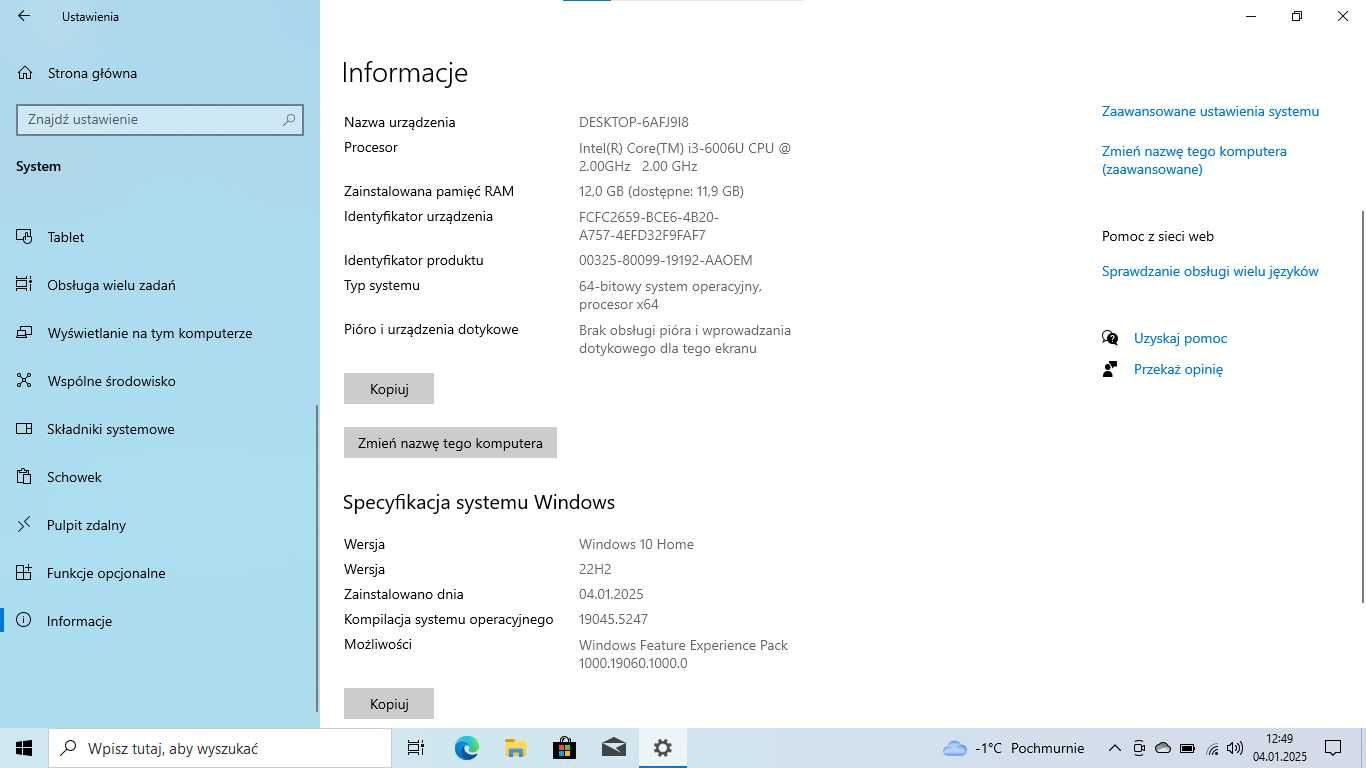This screenshot has width=1366, height=768.
Task: Click the Przekaż opinię feedback icon
Action: click(1110, 369)
